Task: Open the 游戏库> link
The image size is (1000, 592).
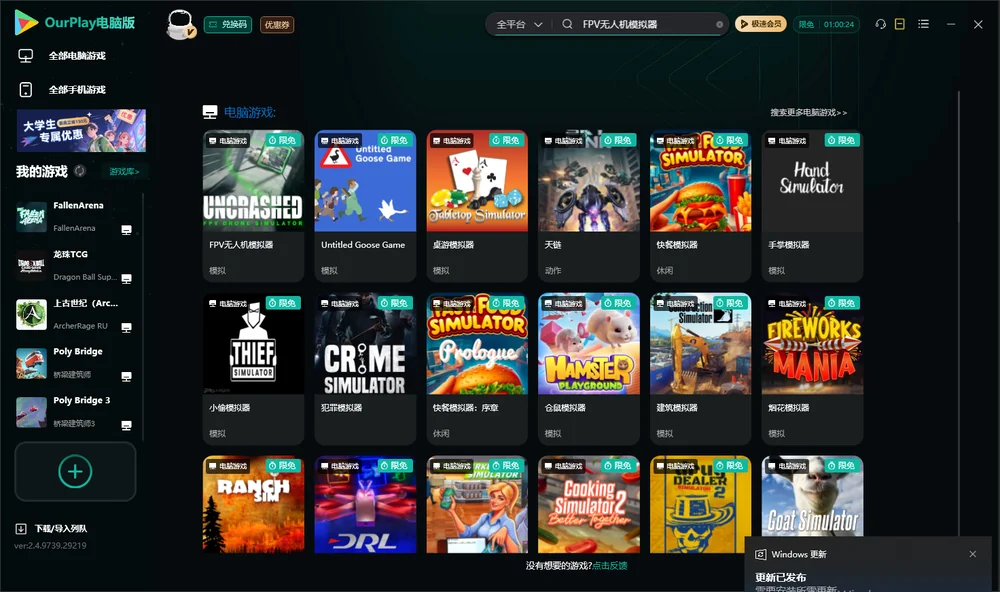Action: [124, 172]
